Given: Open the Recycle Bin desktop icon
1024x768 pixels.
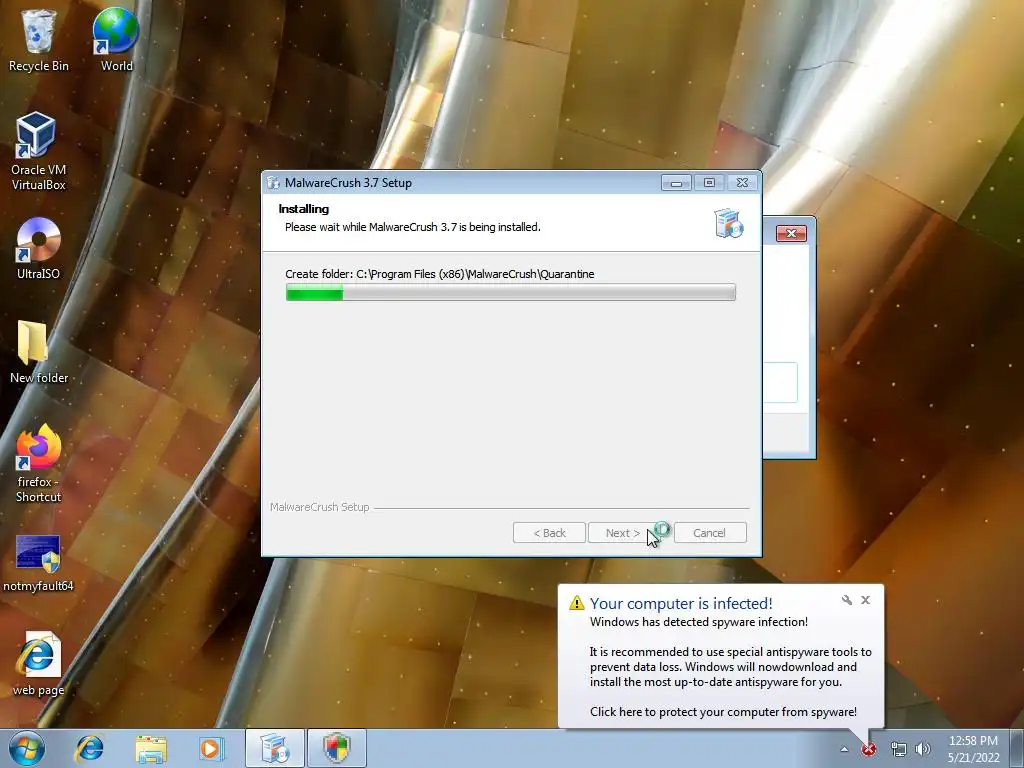Looking at the screenshot, I should tap(38, 39).
